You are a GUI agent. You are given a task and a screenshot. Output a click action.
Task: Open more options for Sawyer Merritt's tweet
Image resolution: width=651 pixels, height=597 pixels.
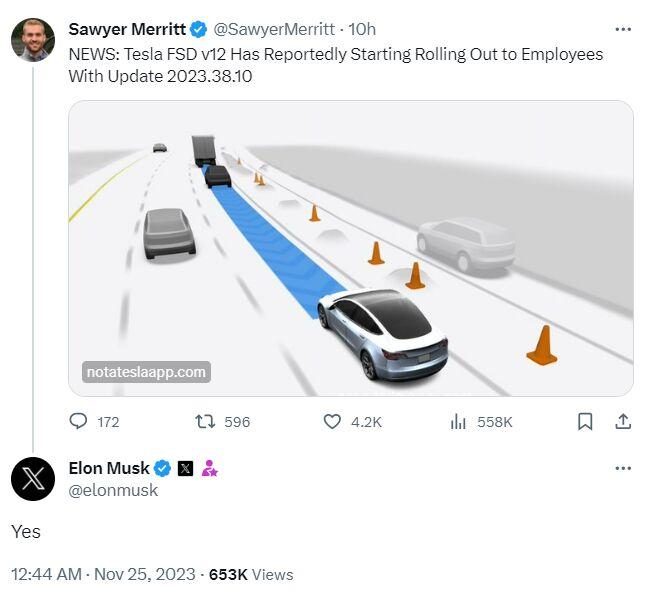pos(623,28)
